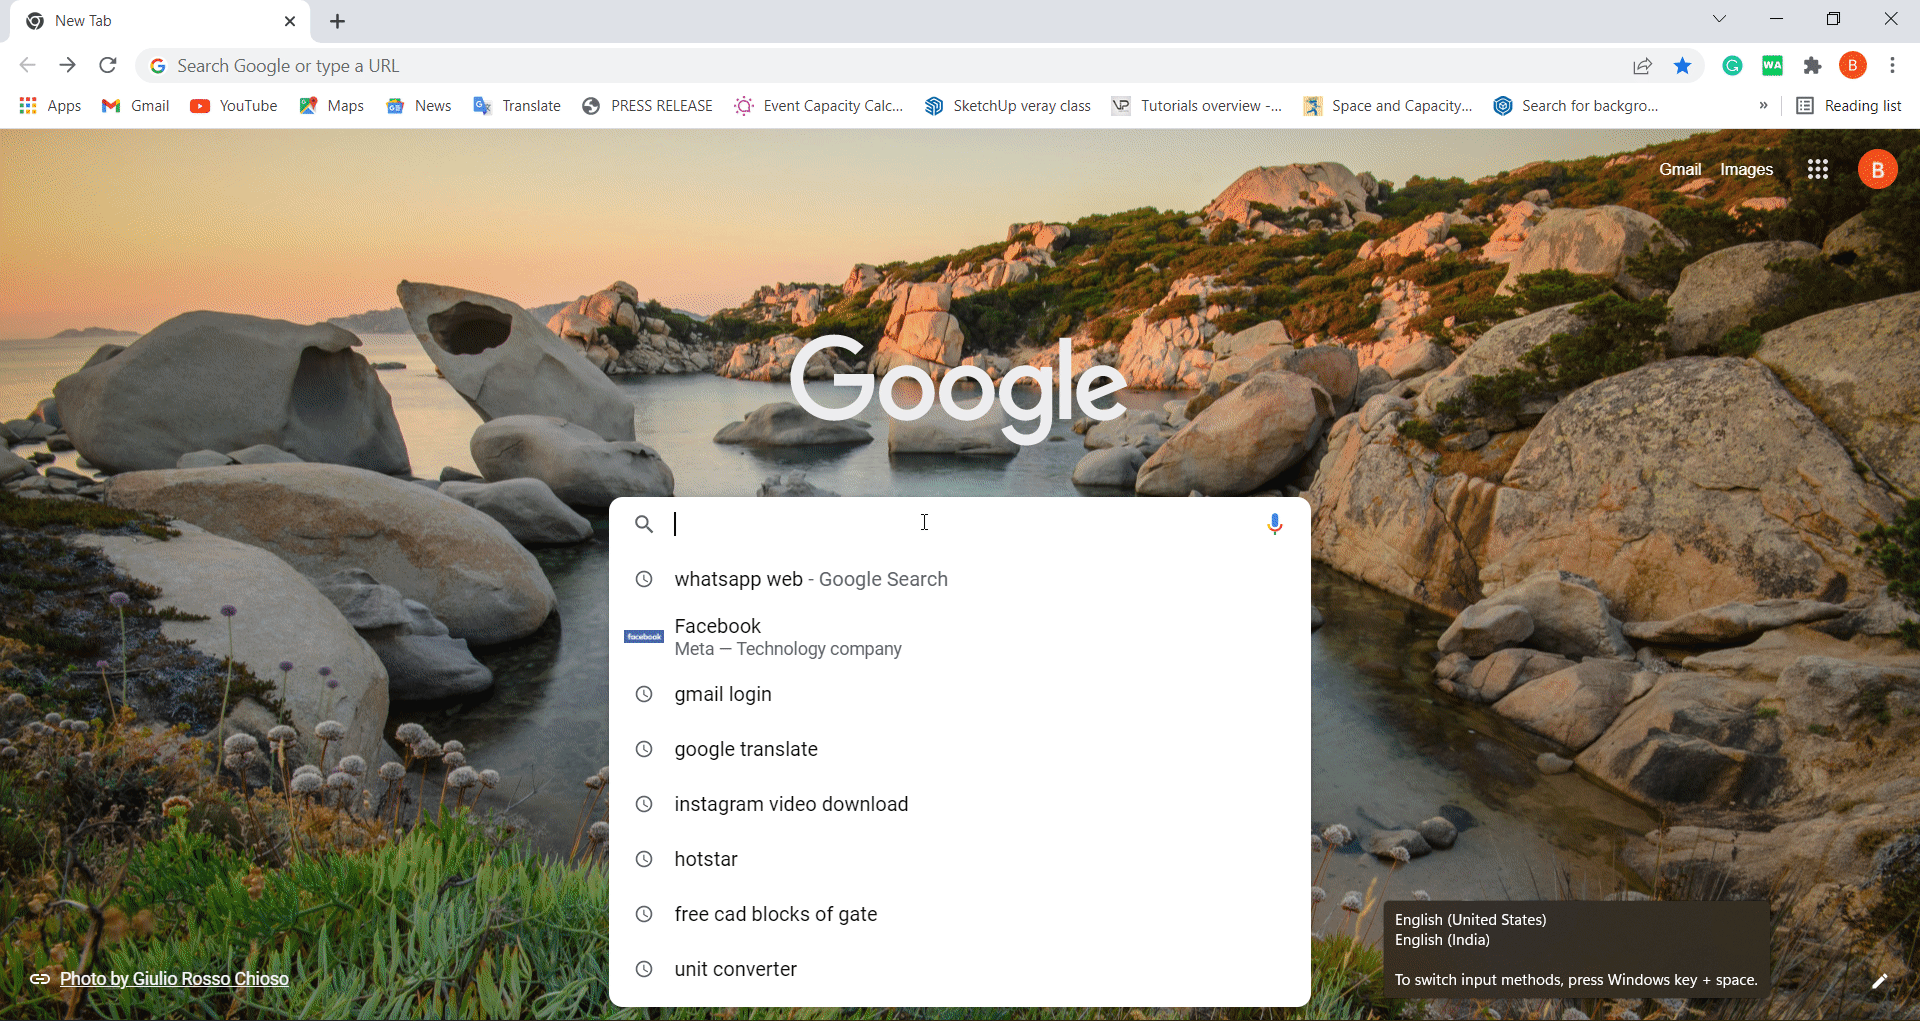Screen dimensions: 1920x1021
Task: Open the Reading list panel
Action: 1849,106
